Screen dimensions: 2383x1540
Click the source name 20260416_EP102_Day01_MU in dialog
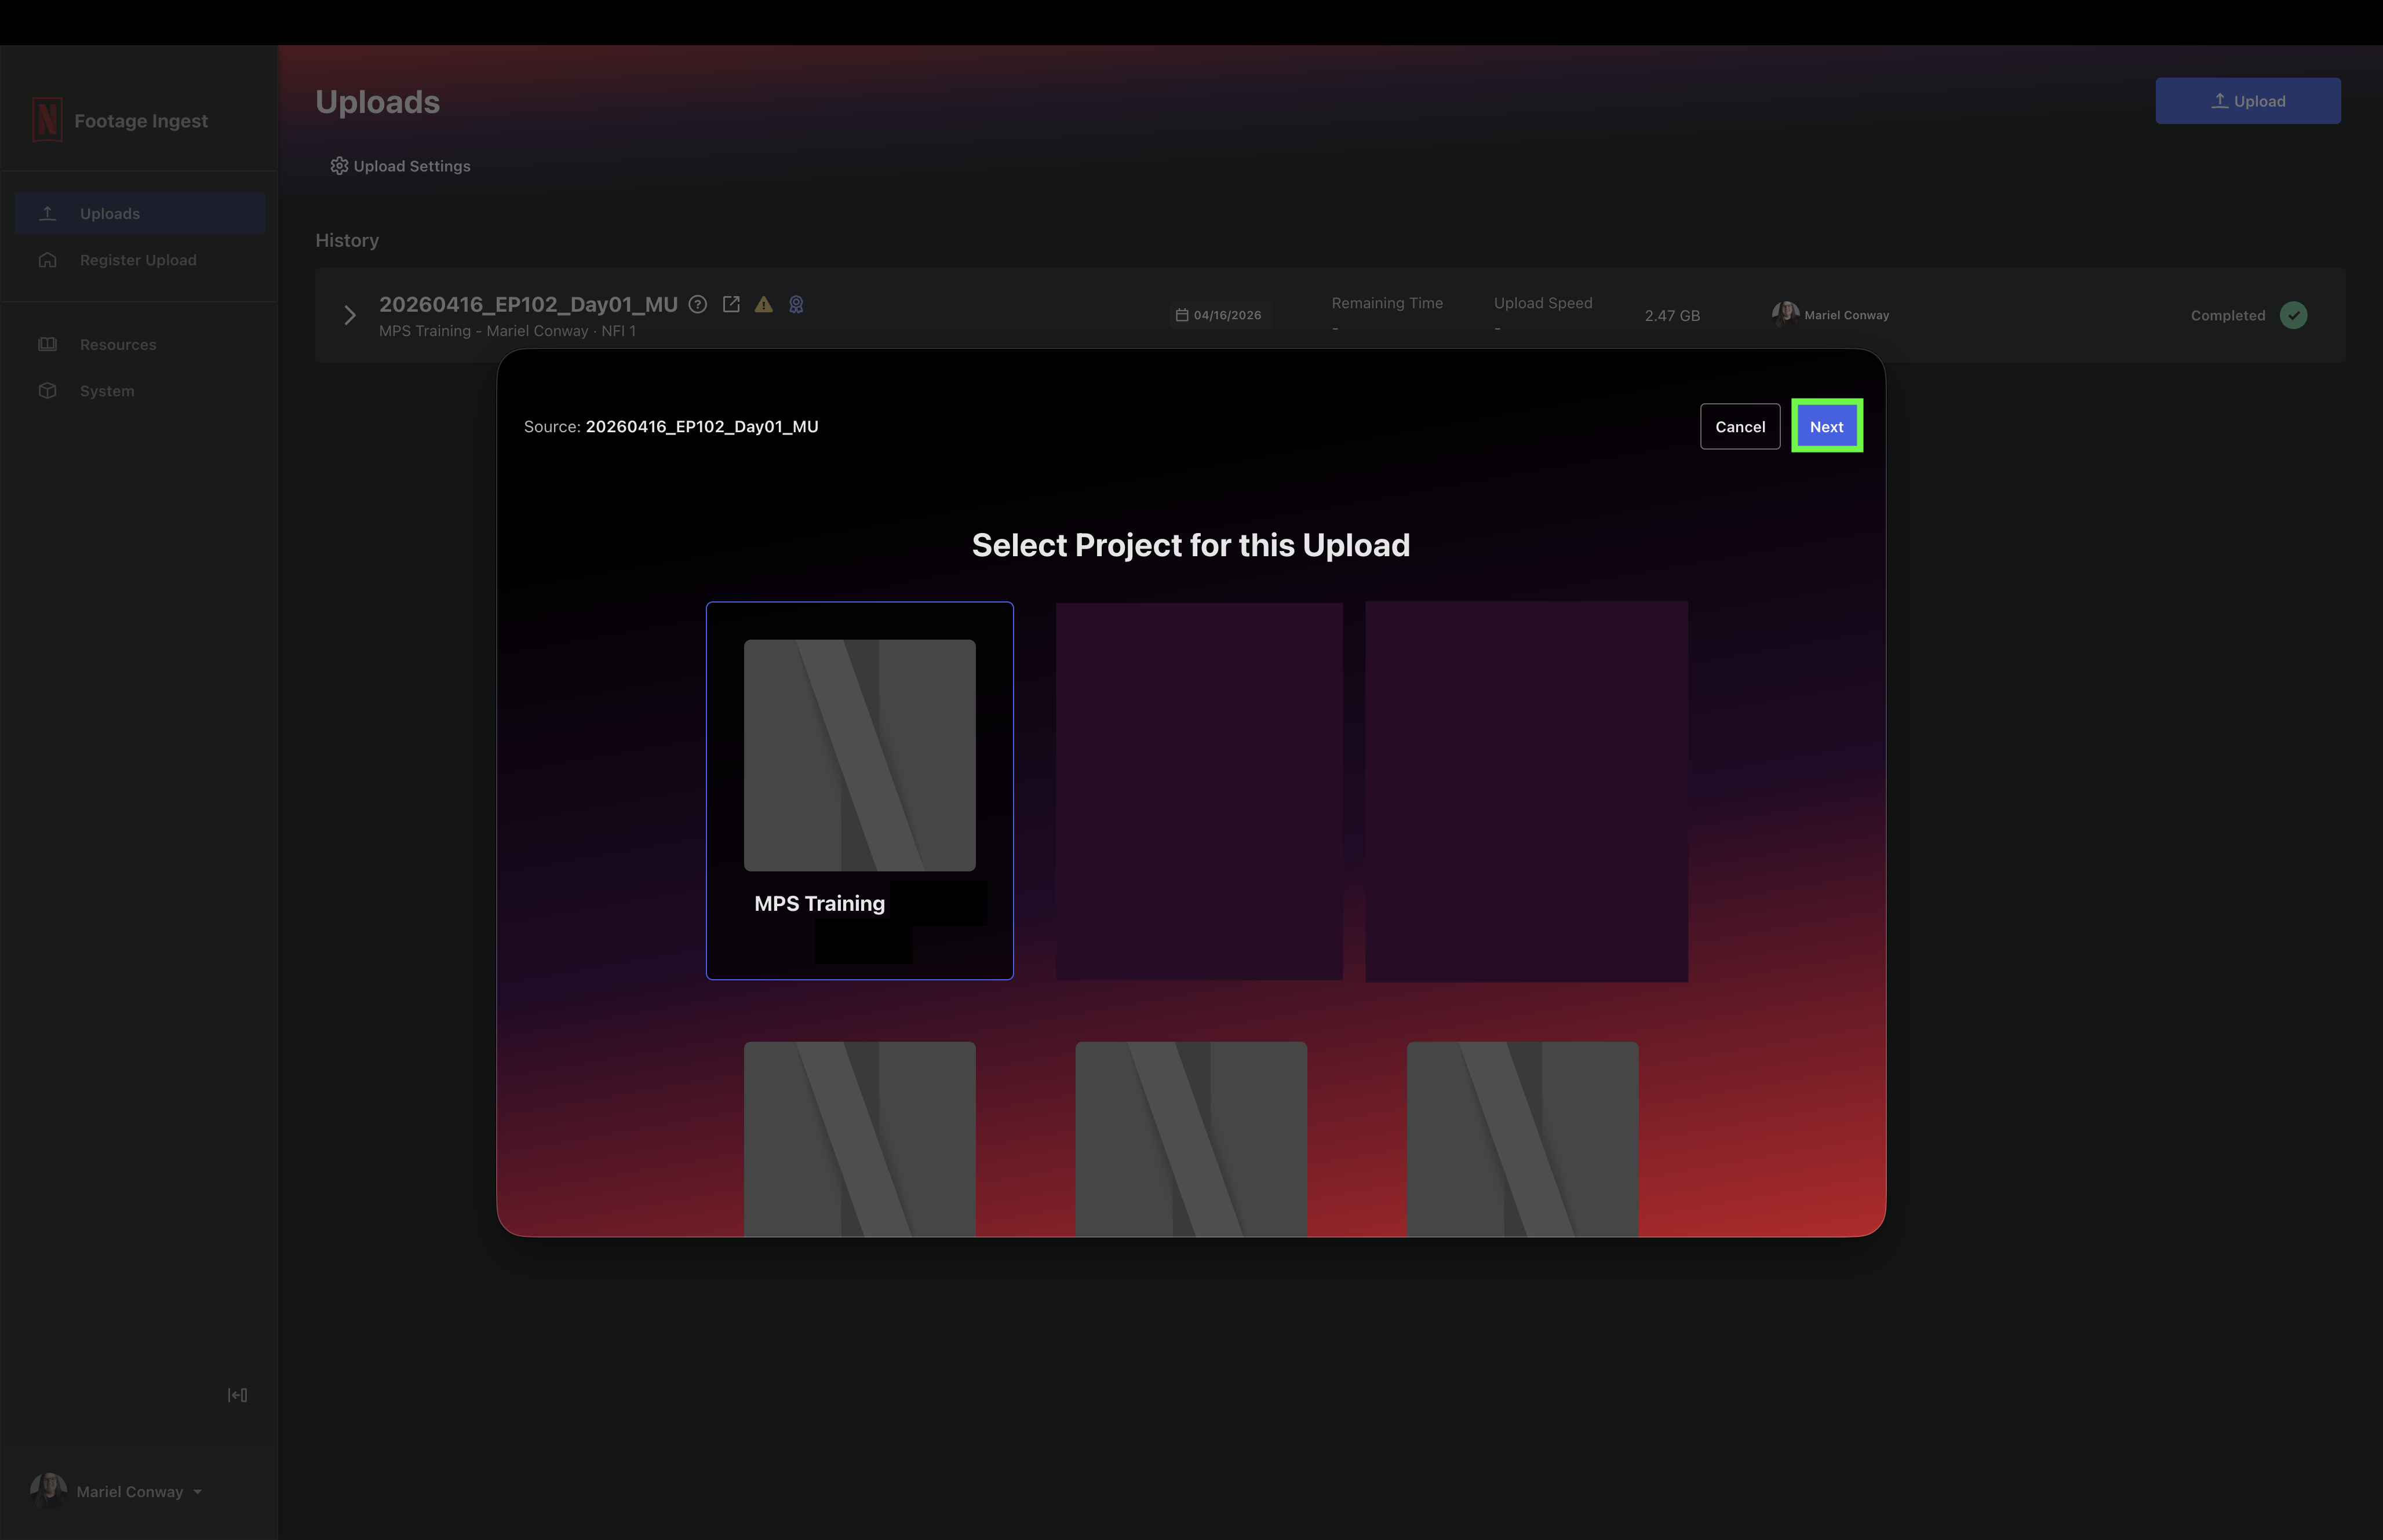pyautogui.click(x=701, y=426)
